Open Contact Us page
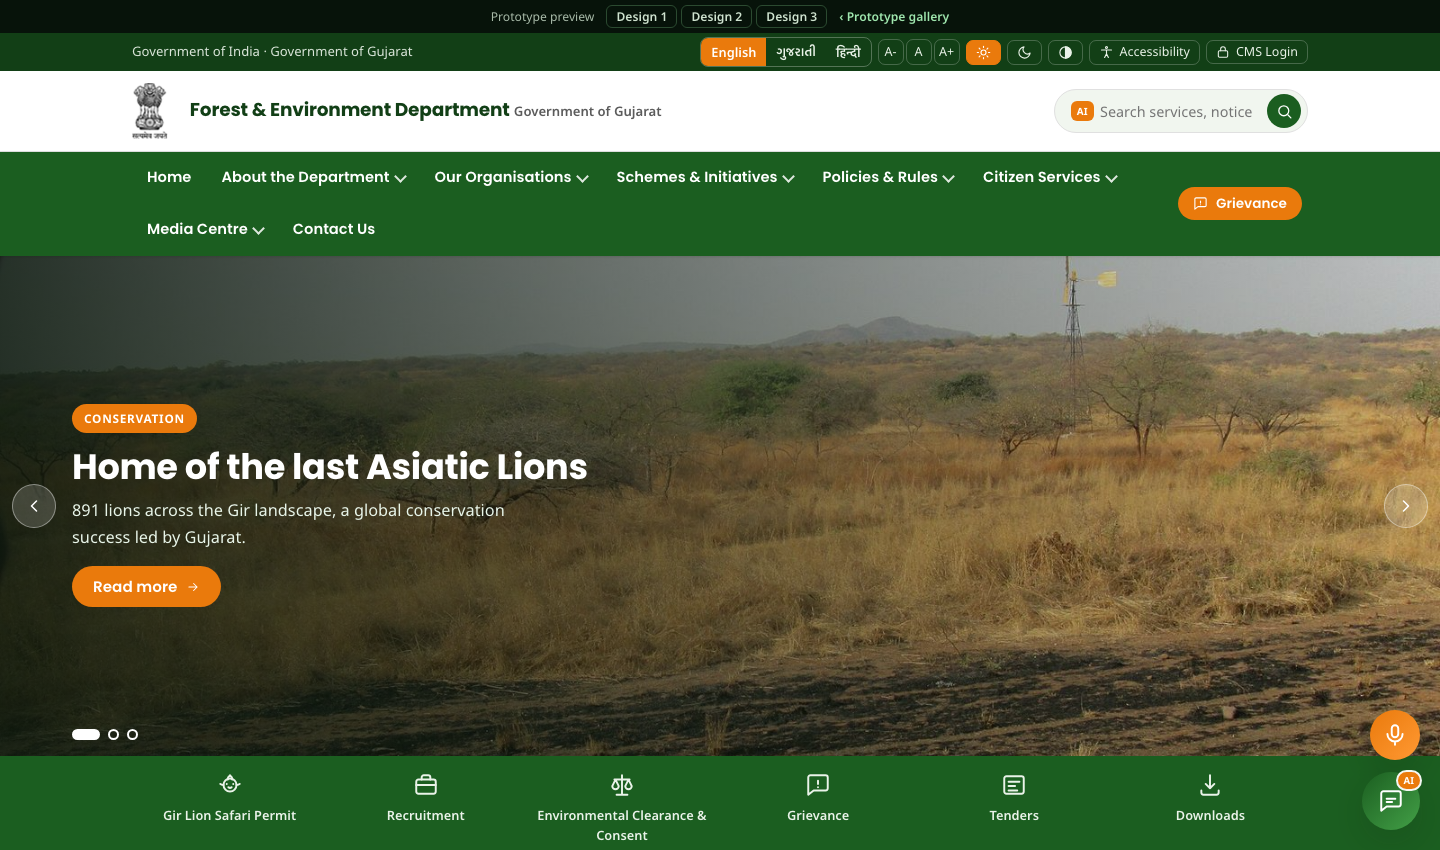 click(x=334, y=229)
